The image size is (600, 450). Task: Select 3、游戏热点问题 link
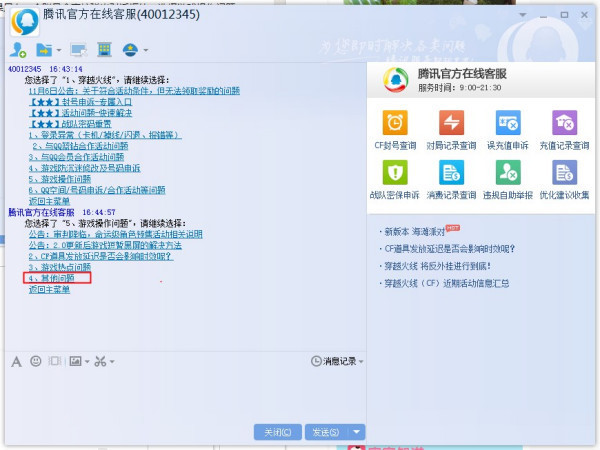pos(60,267)
